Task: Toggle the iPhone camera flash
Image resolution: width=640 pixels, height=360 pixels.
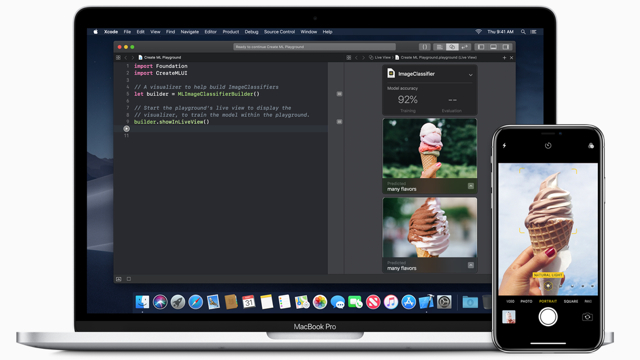Action: tap(504, 146)
